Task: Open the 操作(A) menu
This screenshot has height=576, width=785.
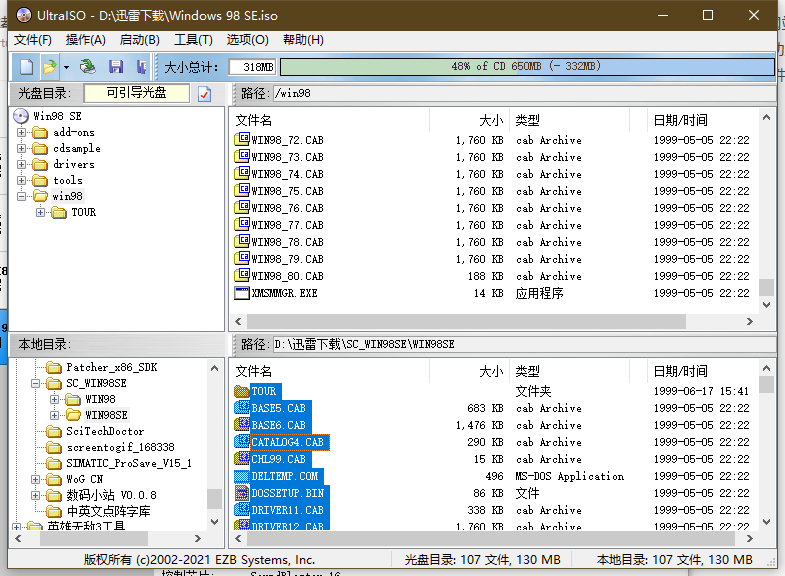Action: coord(86,40)
